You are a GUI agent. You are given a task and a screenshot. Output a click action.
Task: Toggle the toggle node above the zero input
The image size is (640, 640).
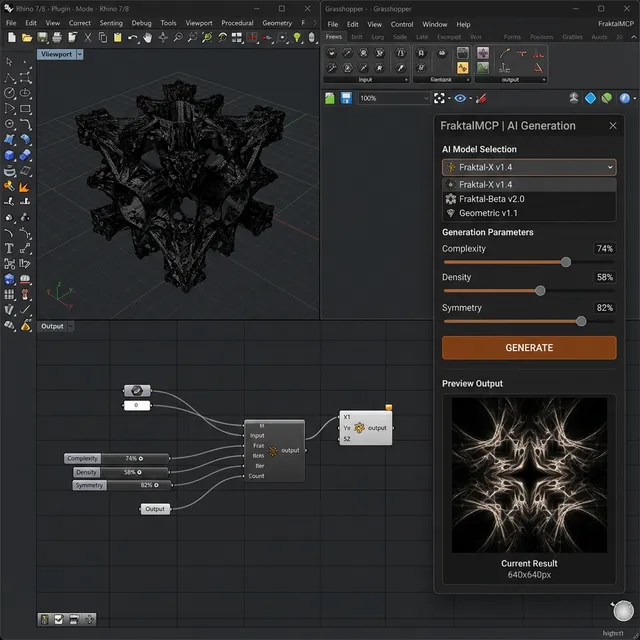pyautogui.click(x=137, y=391)
